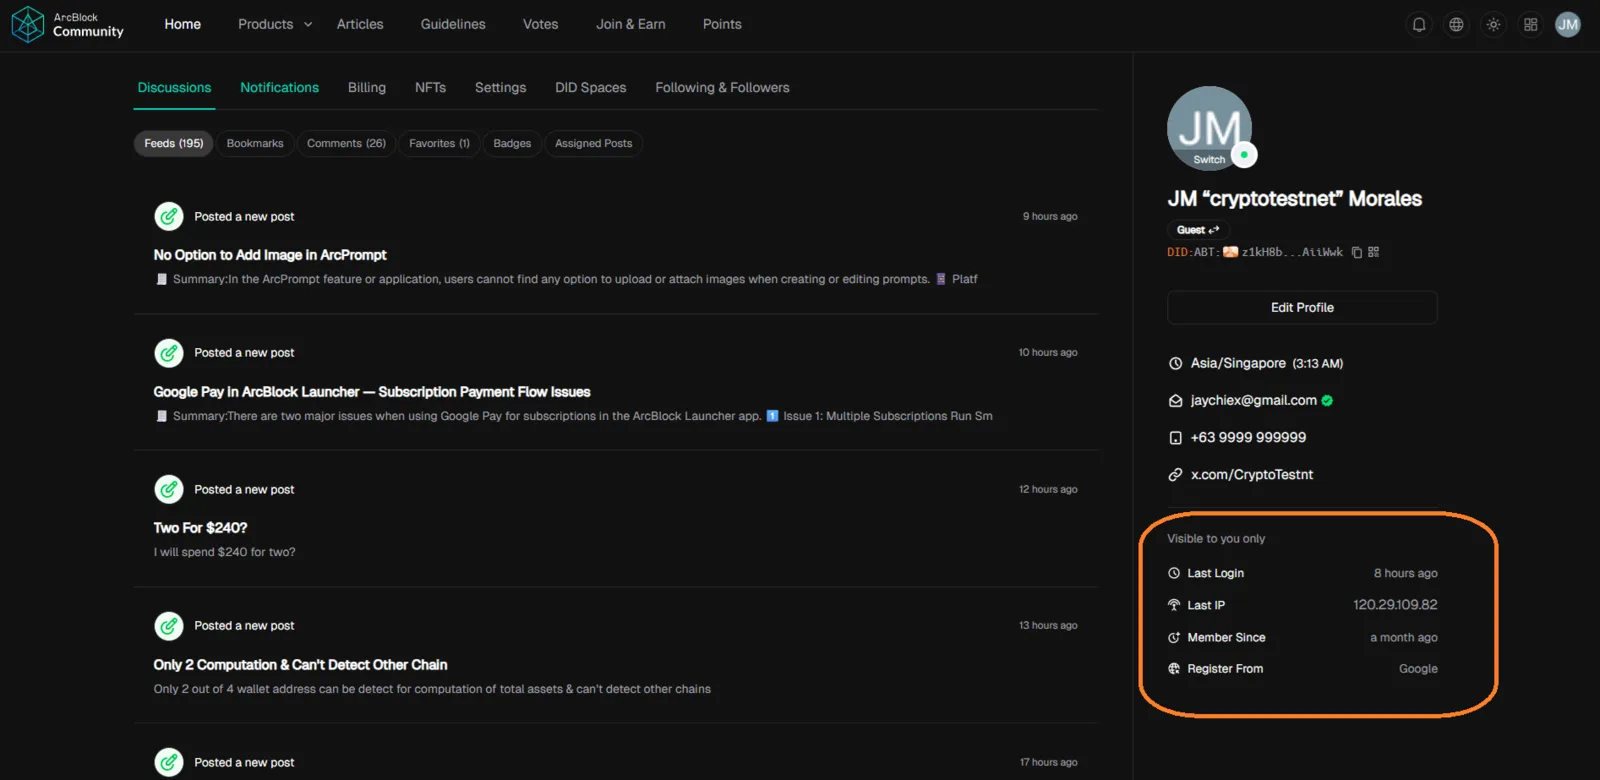The height and width of the screenshot is (780, 1600).
Task: Show the Favorites (1) filter
Action: coord(439,144)
